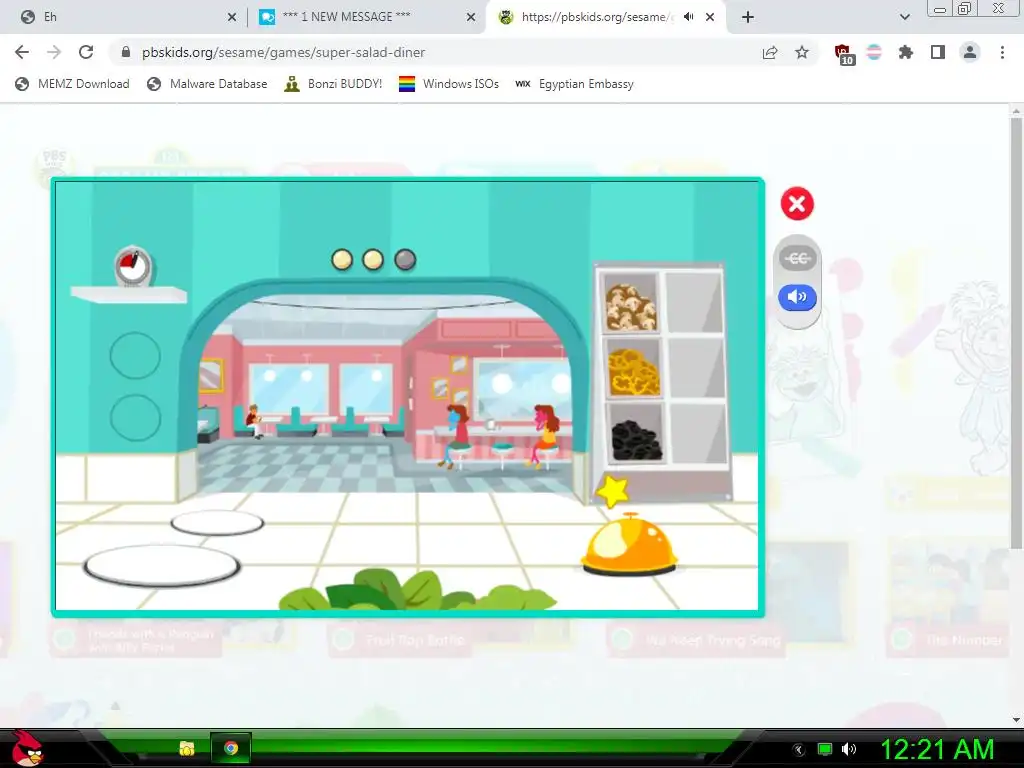Click the Chrome taskbar button
The height and width of the screenshot is (768, 1024).
pos(231,748)
